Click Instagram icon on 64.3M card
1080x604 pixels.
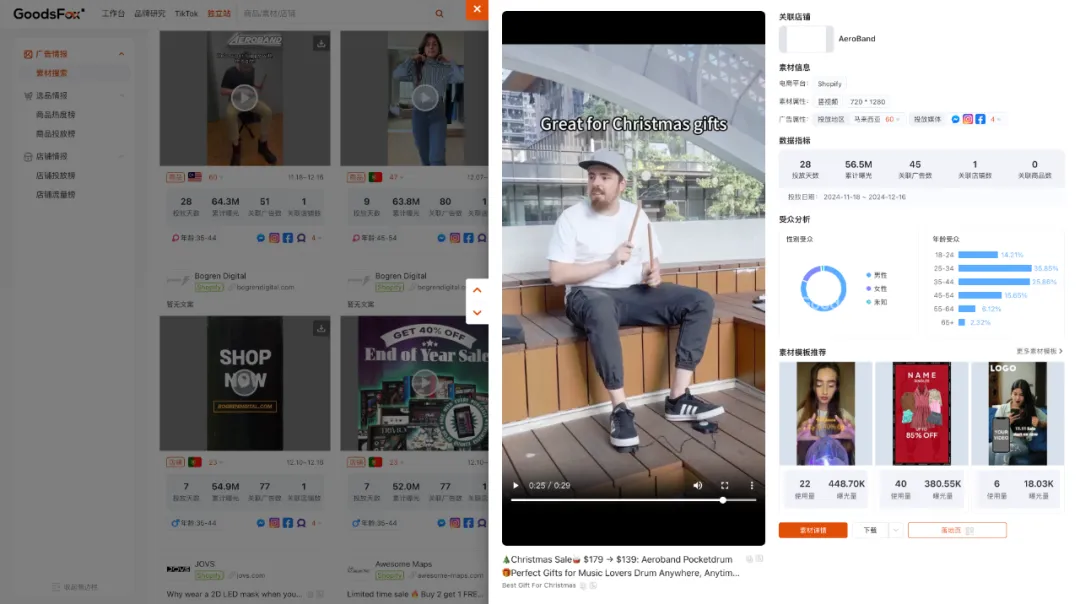[274, 238]
